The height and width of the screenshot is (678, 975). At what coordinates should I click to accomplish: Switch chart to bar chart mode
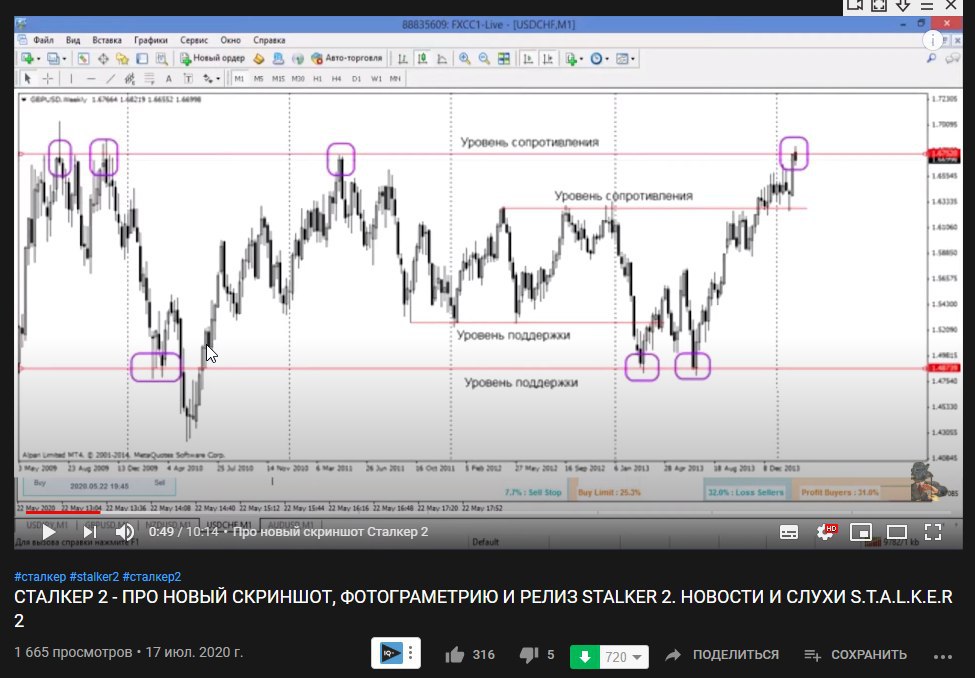pyautogui.click(x=402, y=58)
